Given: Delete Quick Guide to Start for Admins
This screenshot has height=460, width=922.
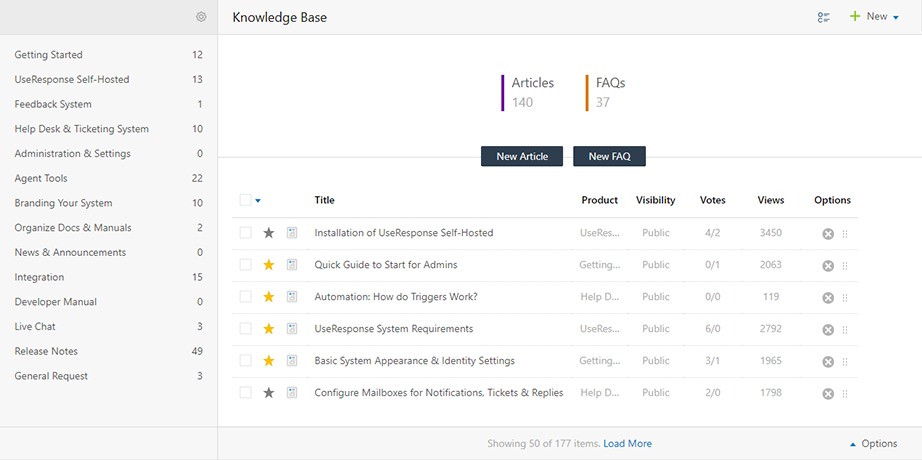Looking at the screenshot, I should tap(828, 266).
